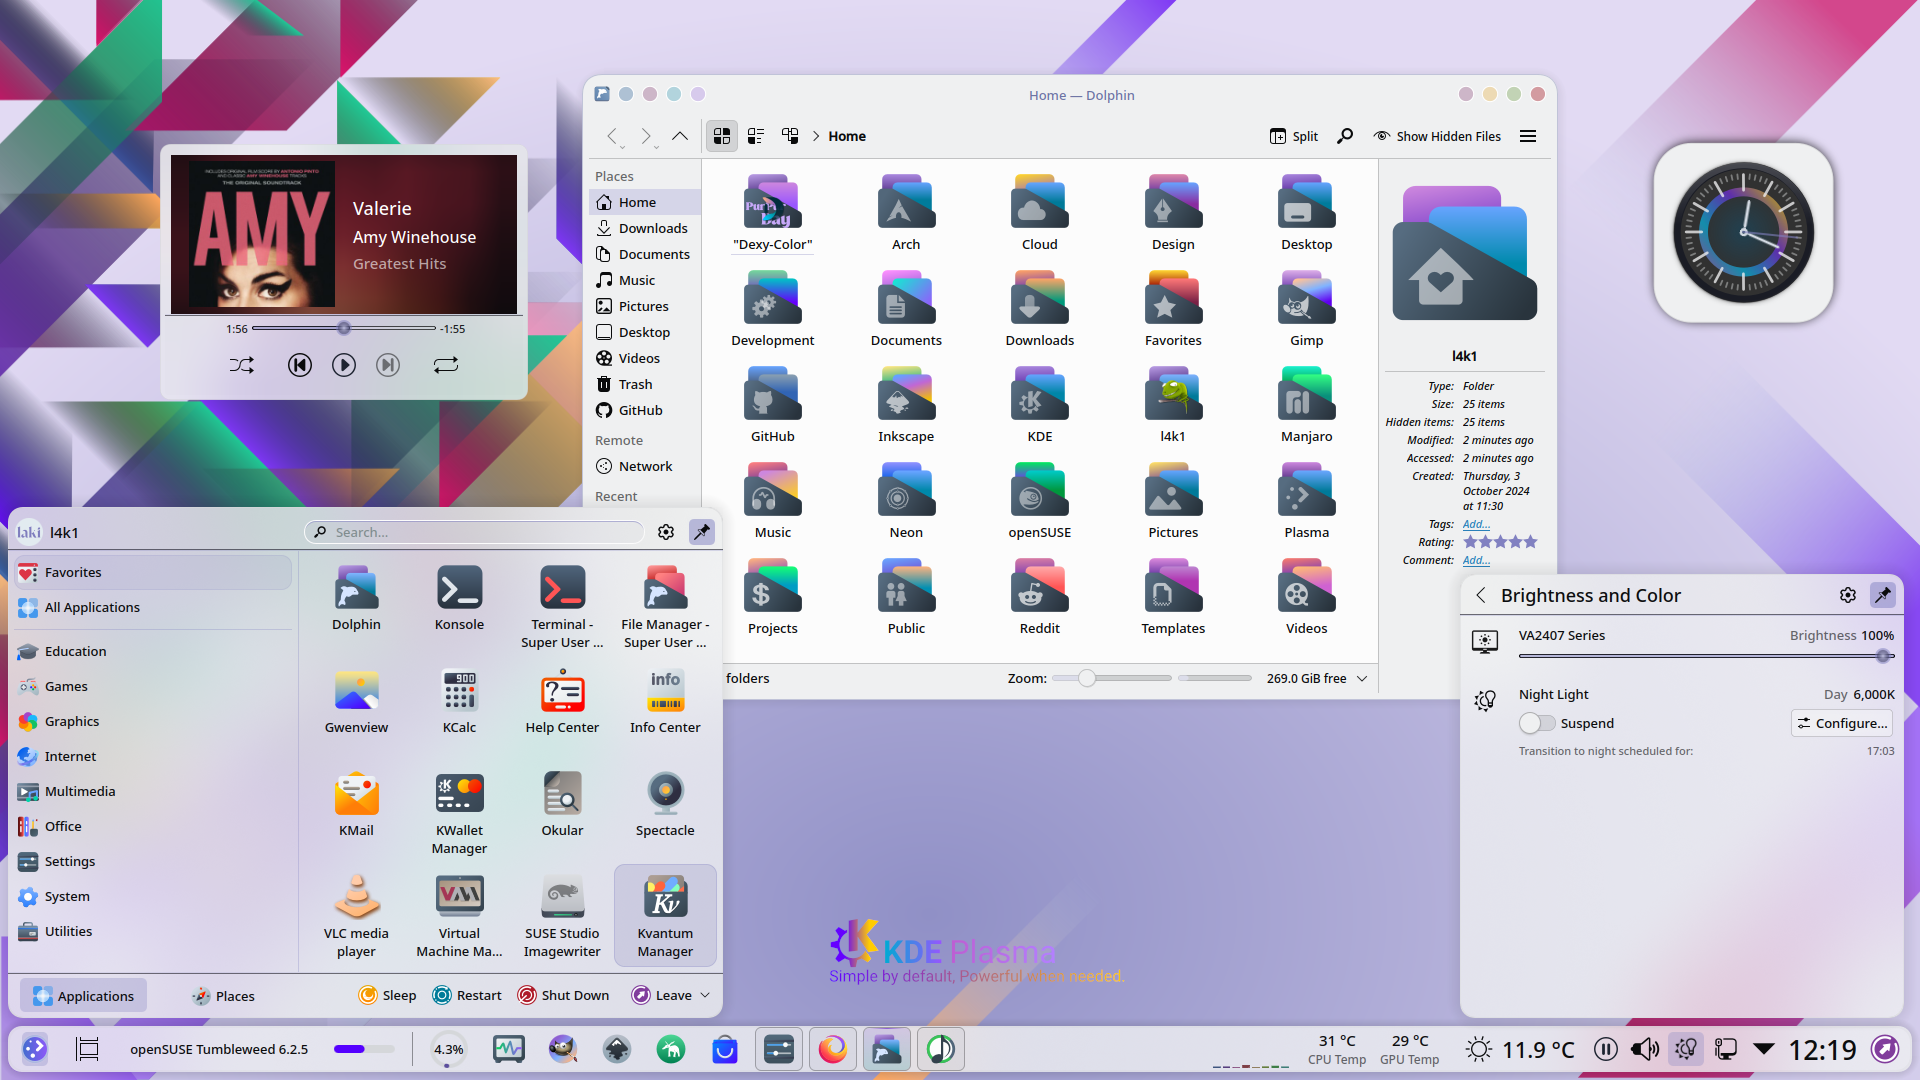Expand the free space dropdown in Dolphin status bar

pos(1362,678)
